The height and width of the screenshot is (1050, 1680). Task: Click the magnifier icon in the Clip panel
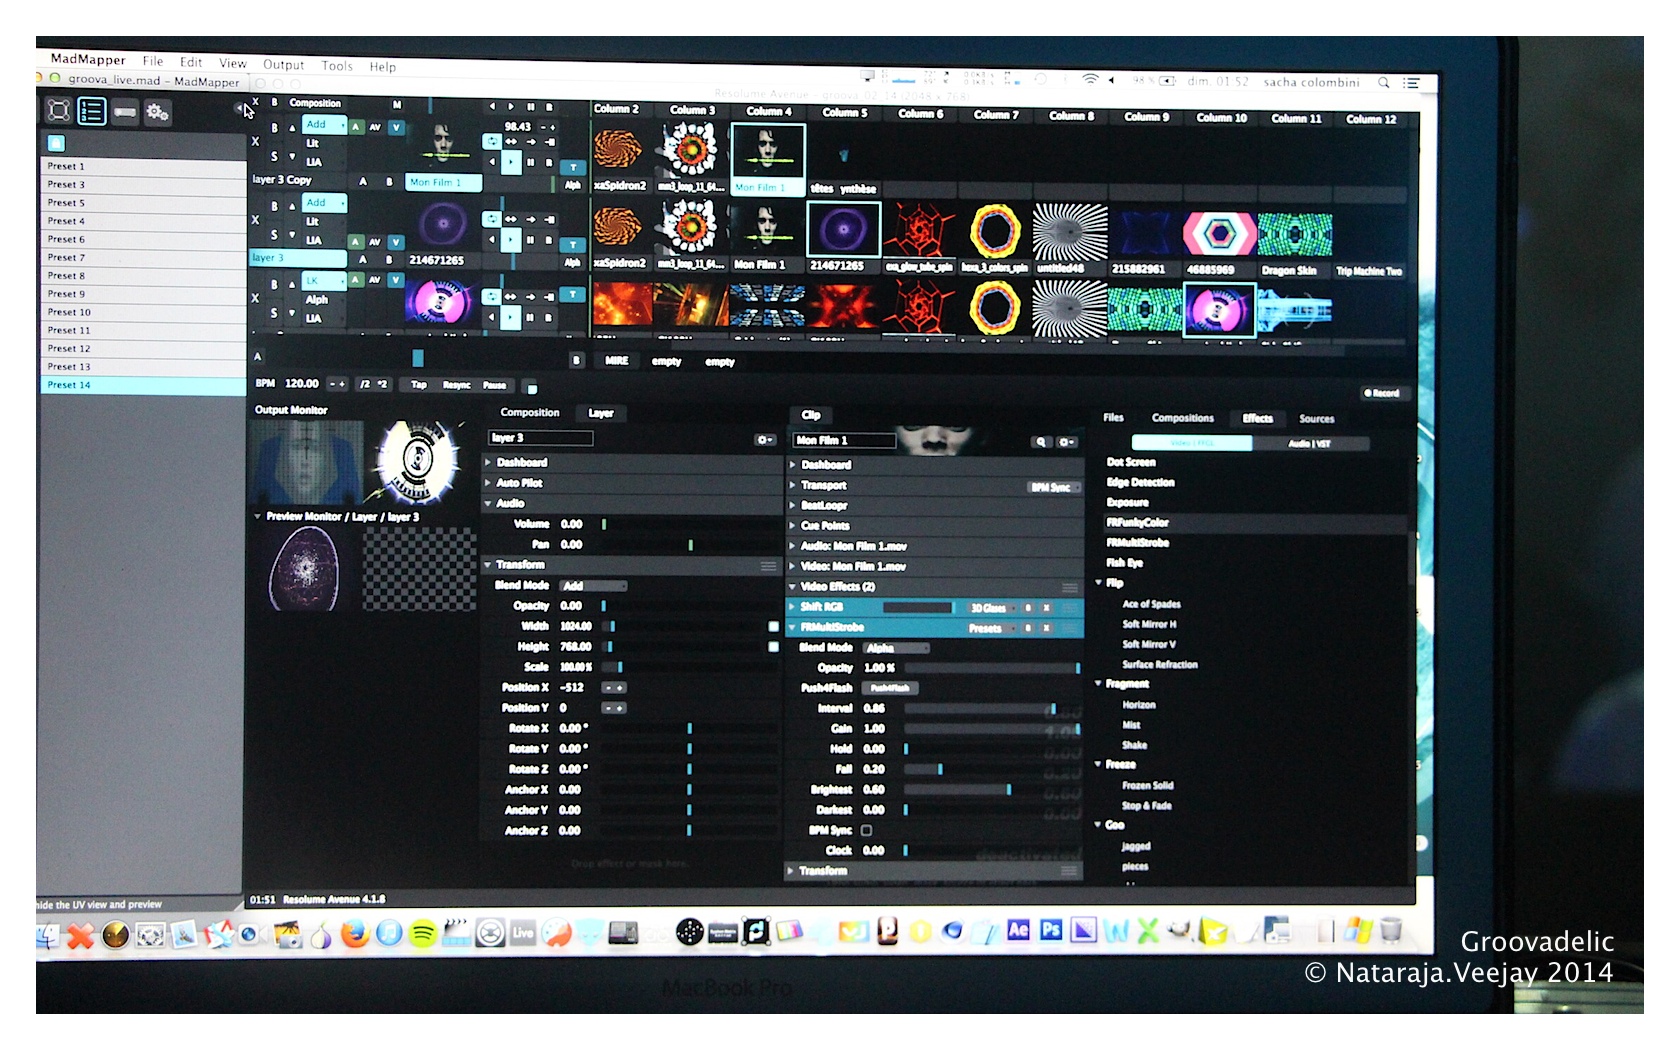(x=1041, y=442)
